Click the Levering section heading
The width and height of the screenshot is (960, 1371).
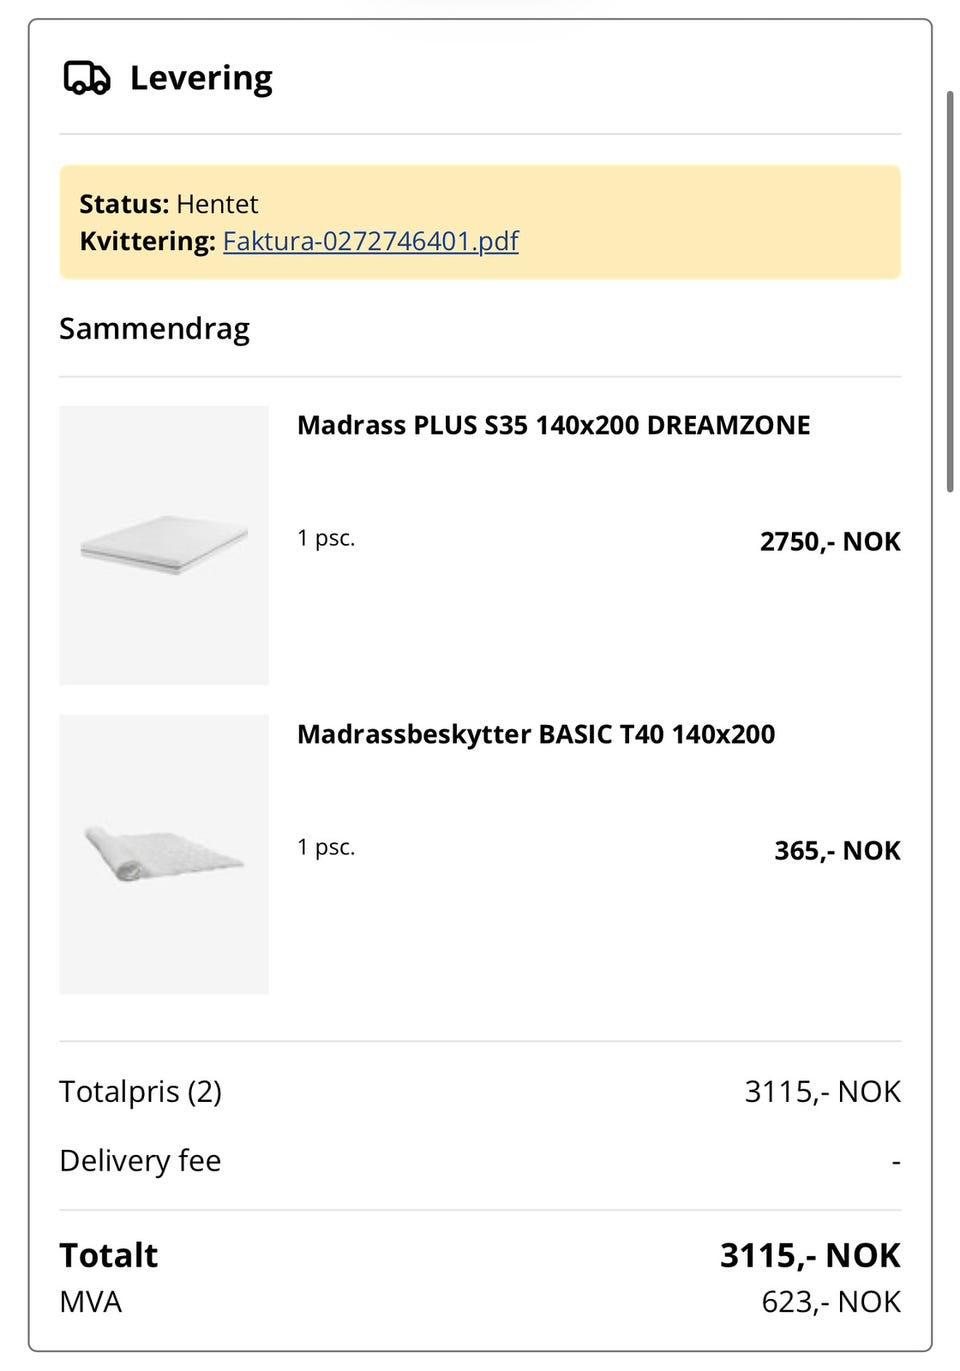point(201,78)
